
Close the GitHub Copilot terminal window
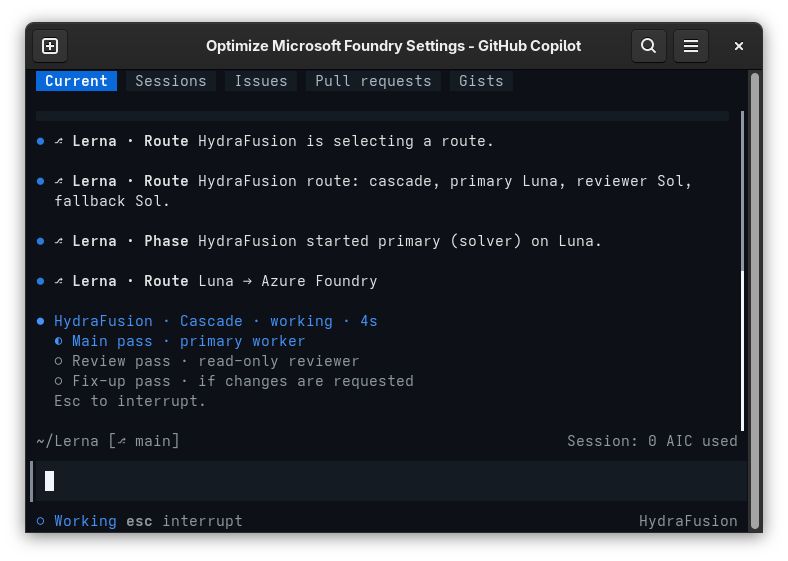(x=738, y=46)
